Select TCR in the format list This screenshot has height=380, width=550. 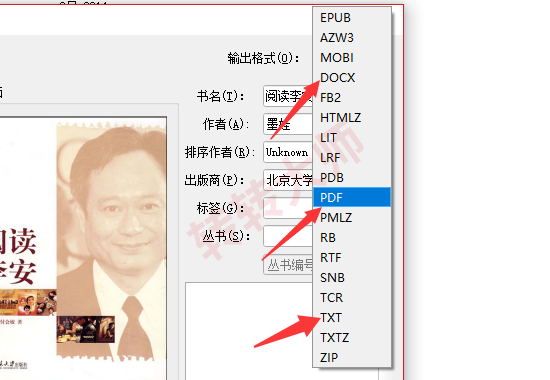pos(352,298)
